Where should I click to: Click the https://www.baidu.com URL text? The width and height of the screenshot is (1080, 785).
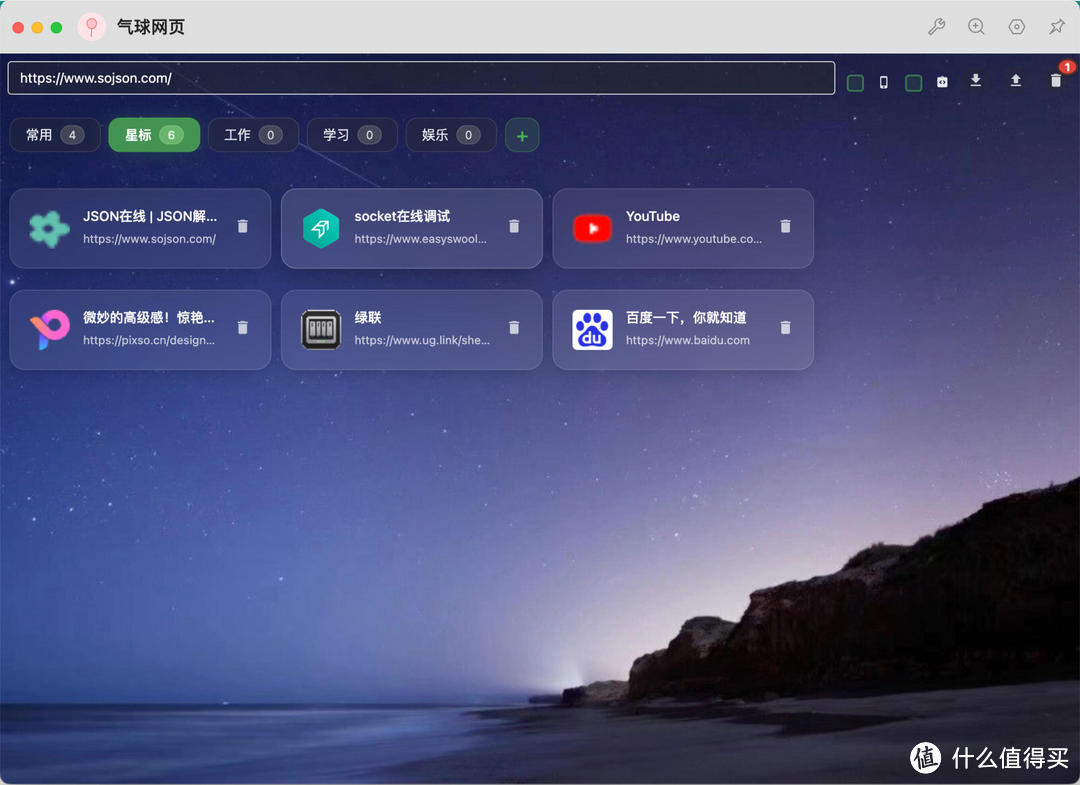pyautogui.click(x=687, y=340)
